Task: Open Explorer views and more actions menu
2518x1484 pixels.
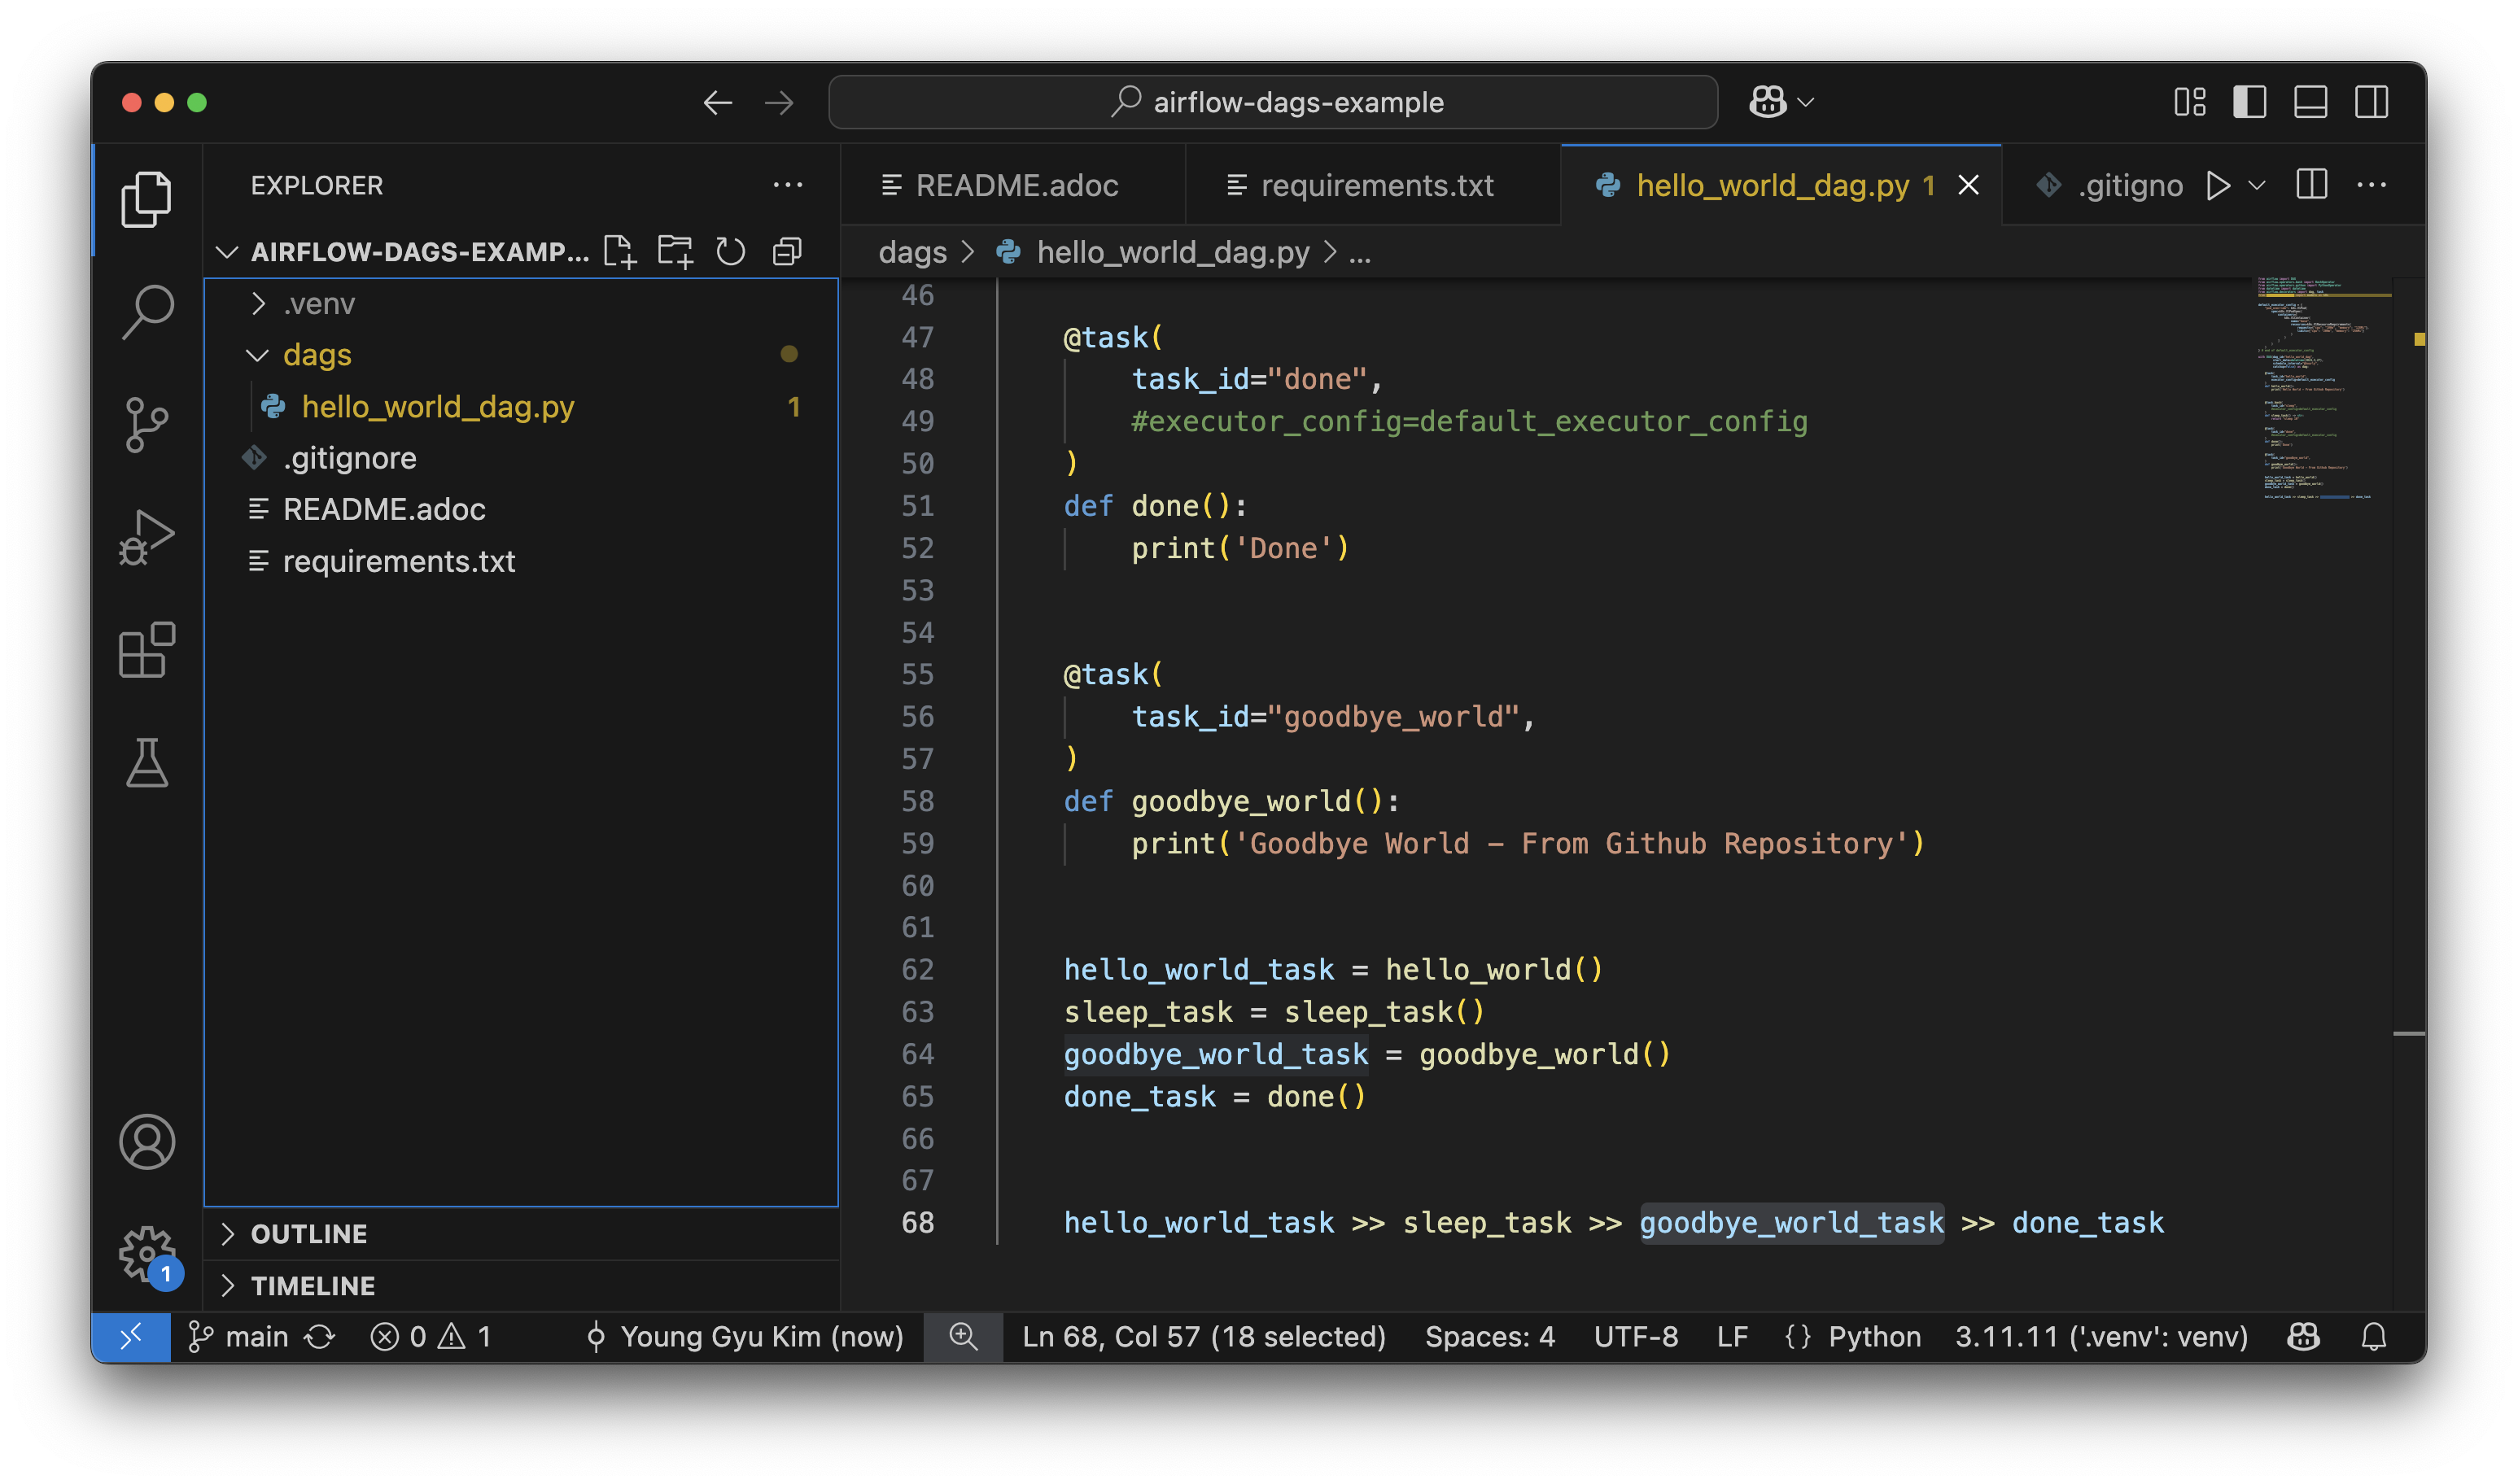Action: [x=787, y=185]
